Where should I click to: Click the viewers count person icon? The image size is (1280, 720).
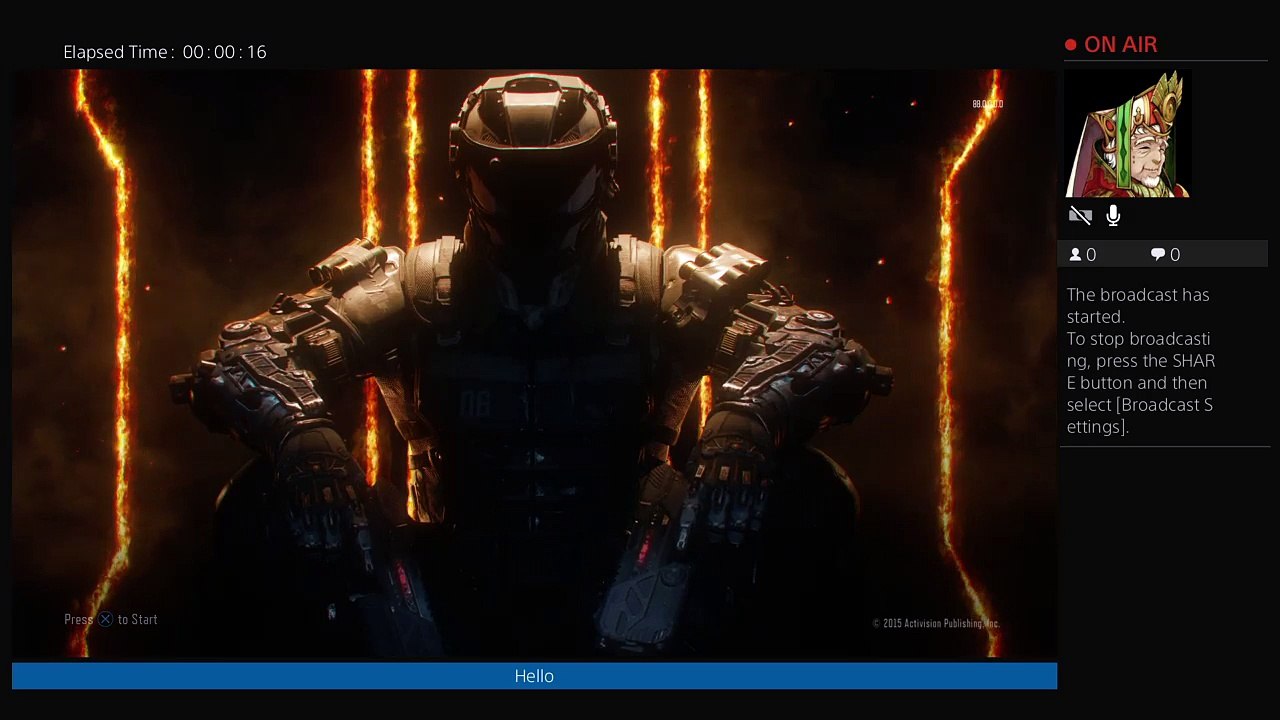[x=1076, y=255]
